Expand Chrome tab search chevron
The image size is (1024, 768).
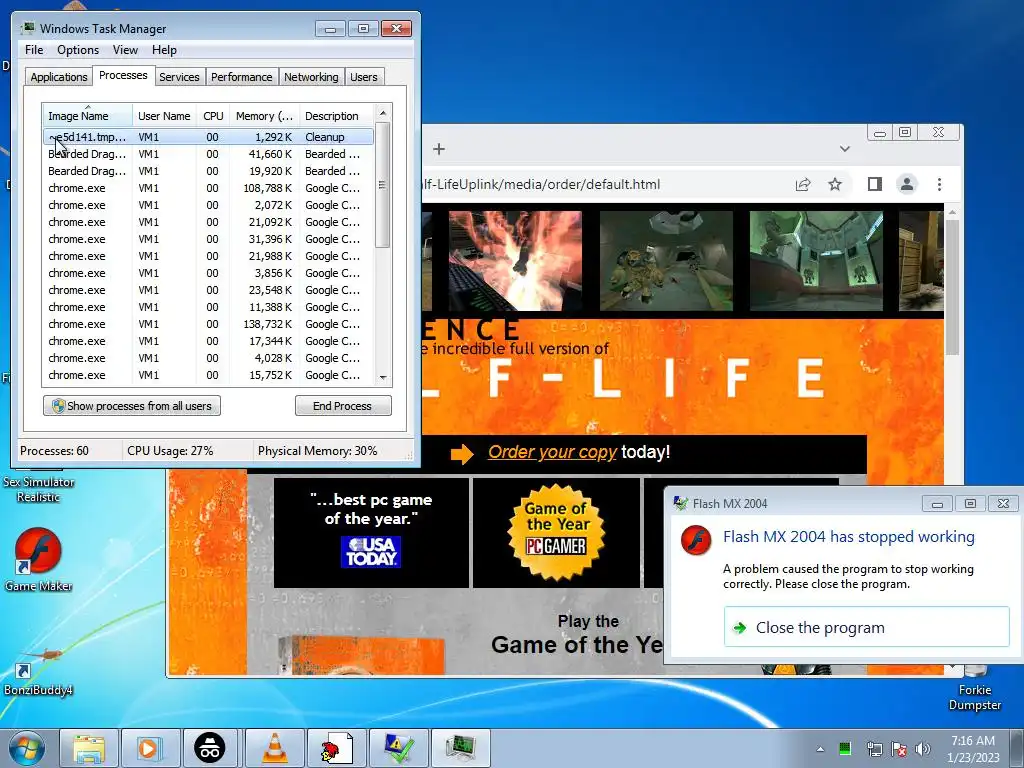pyautogui.click(x=844, y=149)
